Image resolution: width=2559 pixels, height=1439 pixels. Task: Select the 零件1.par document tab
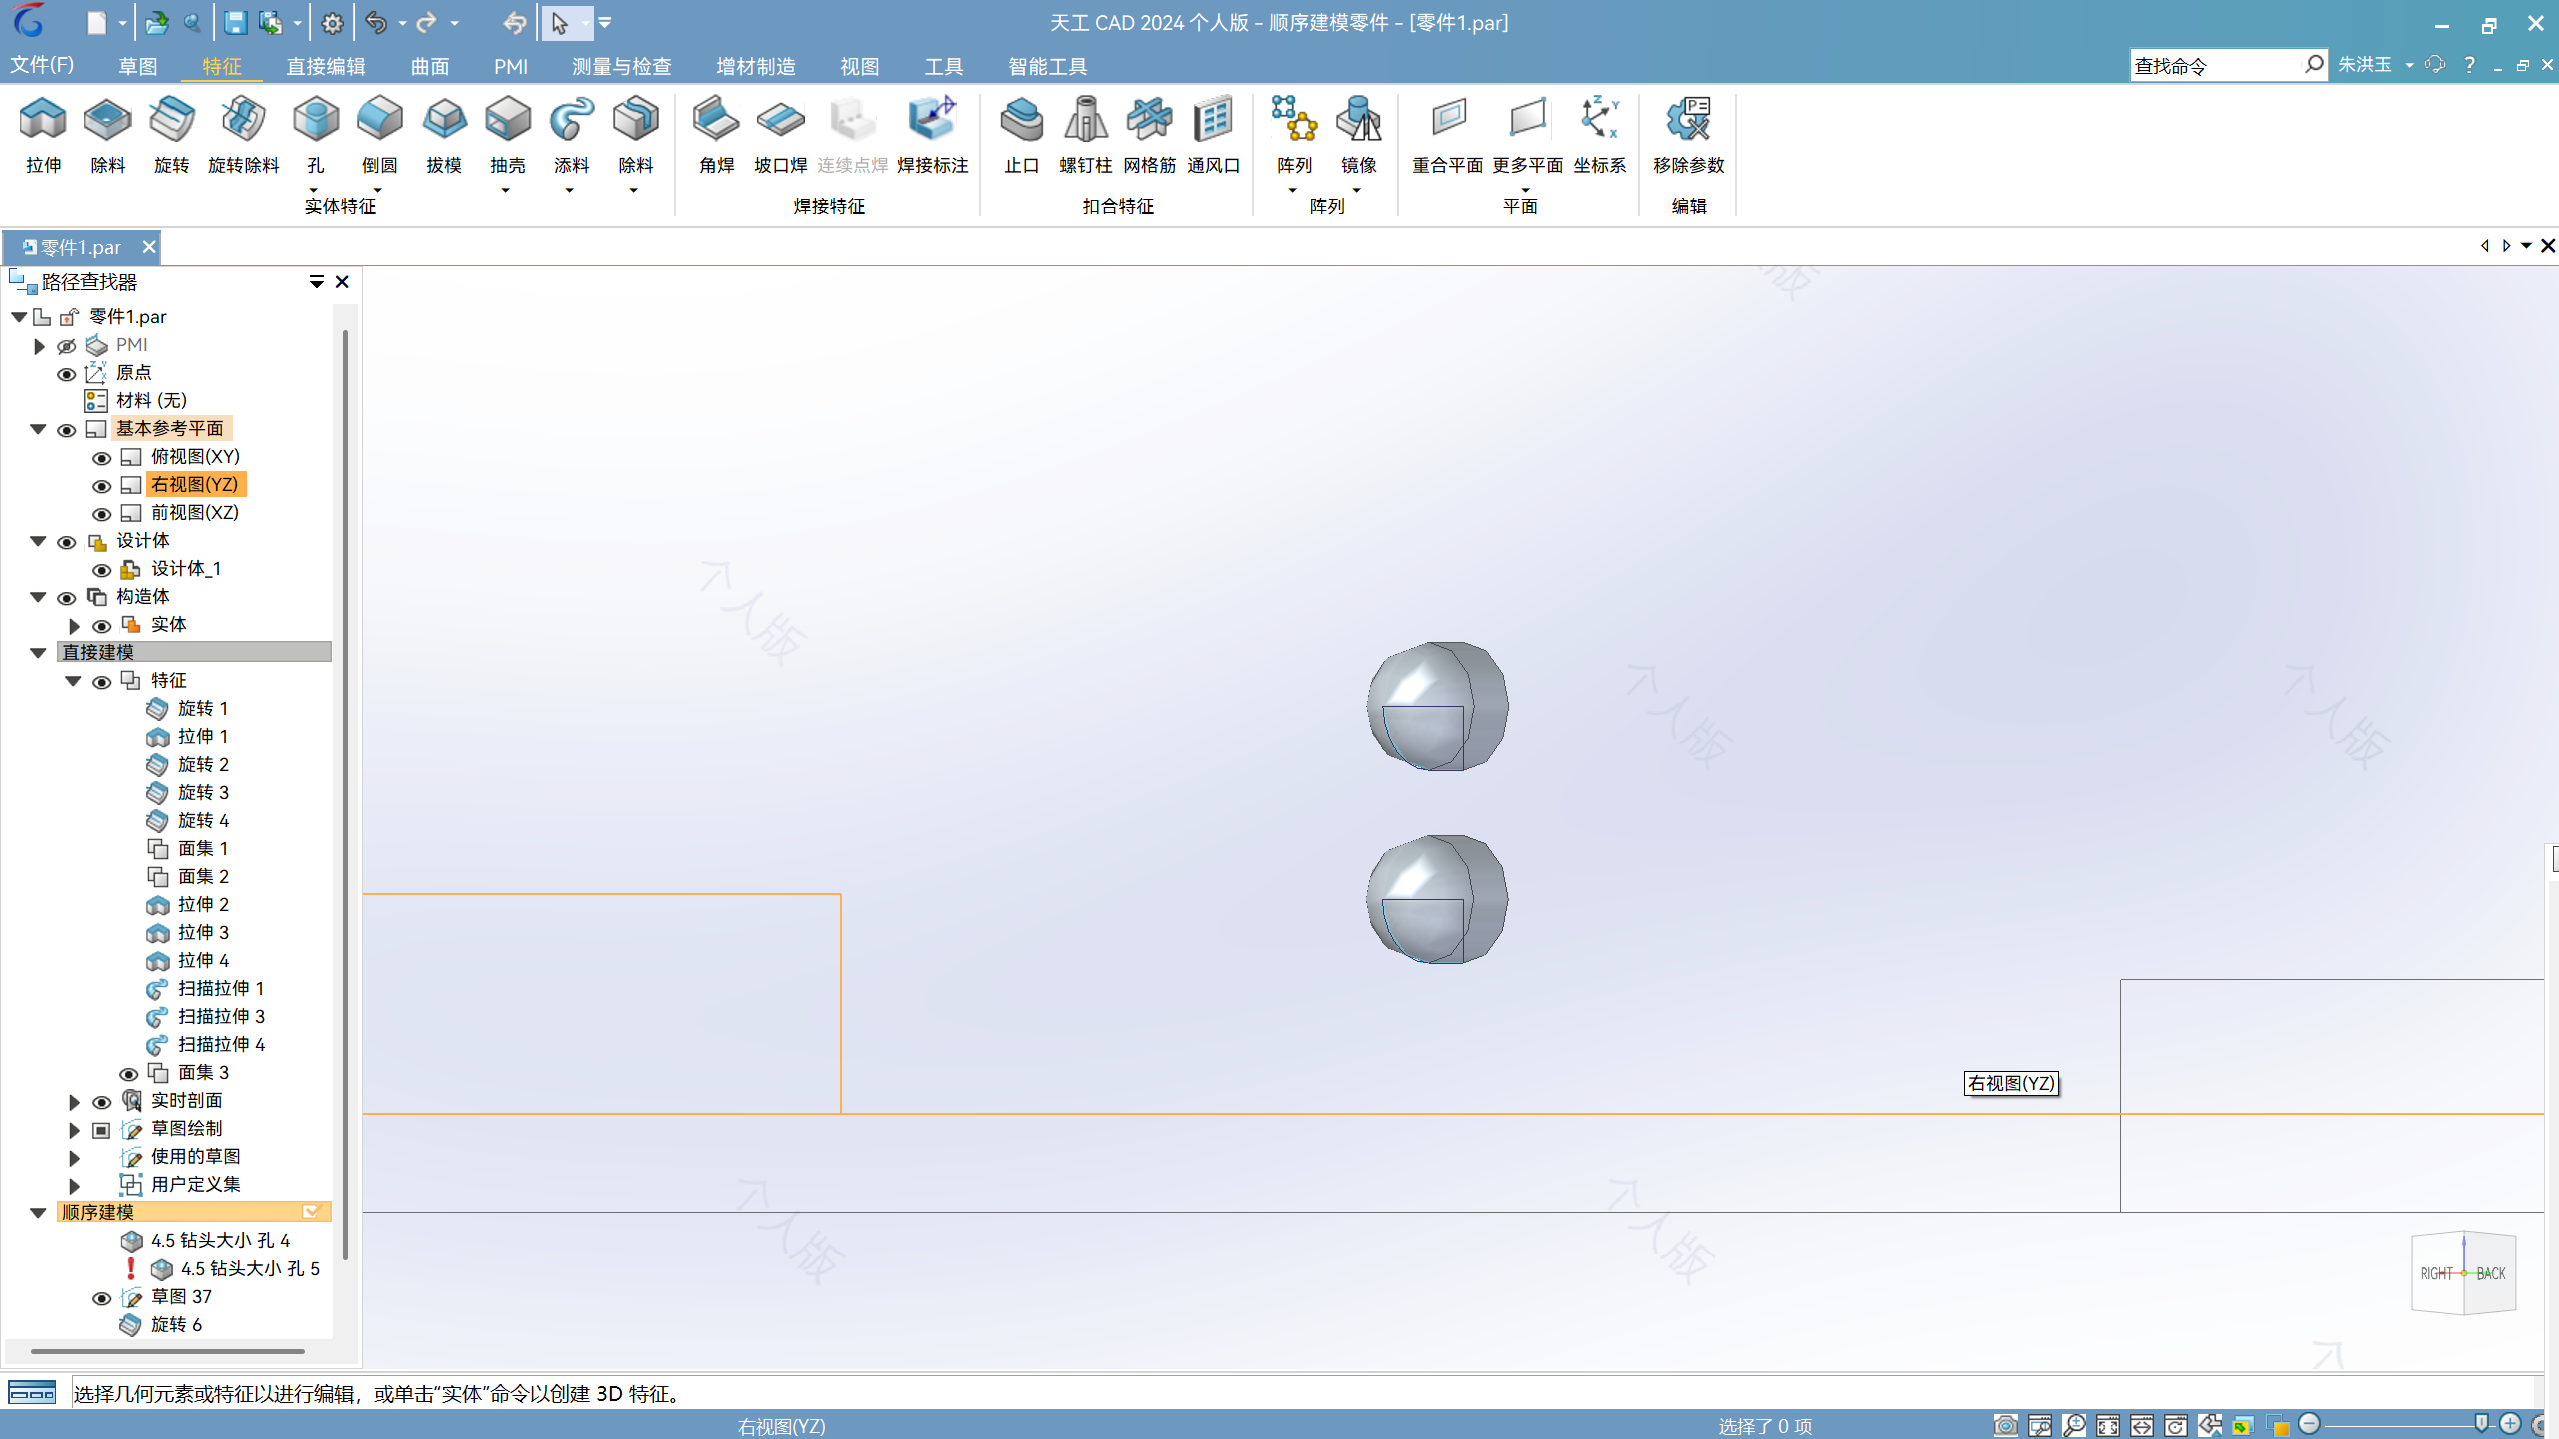tap(80, 247)
